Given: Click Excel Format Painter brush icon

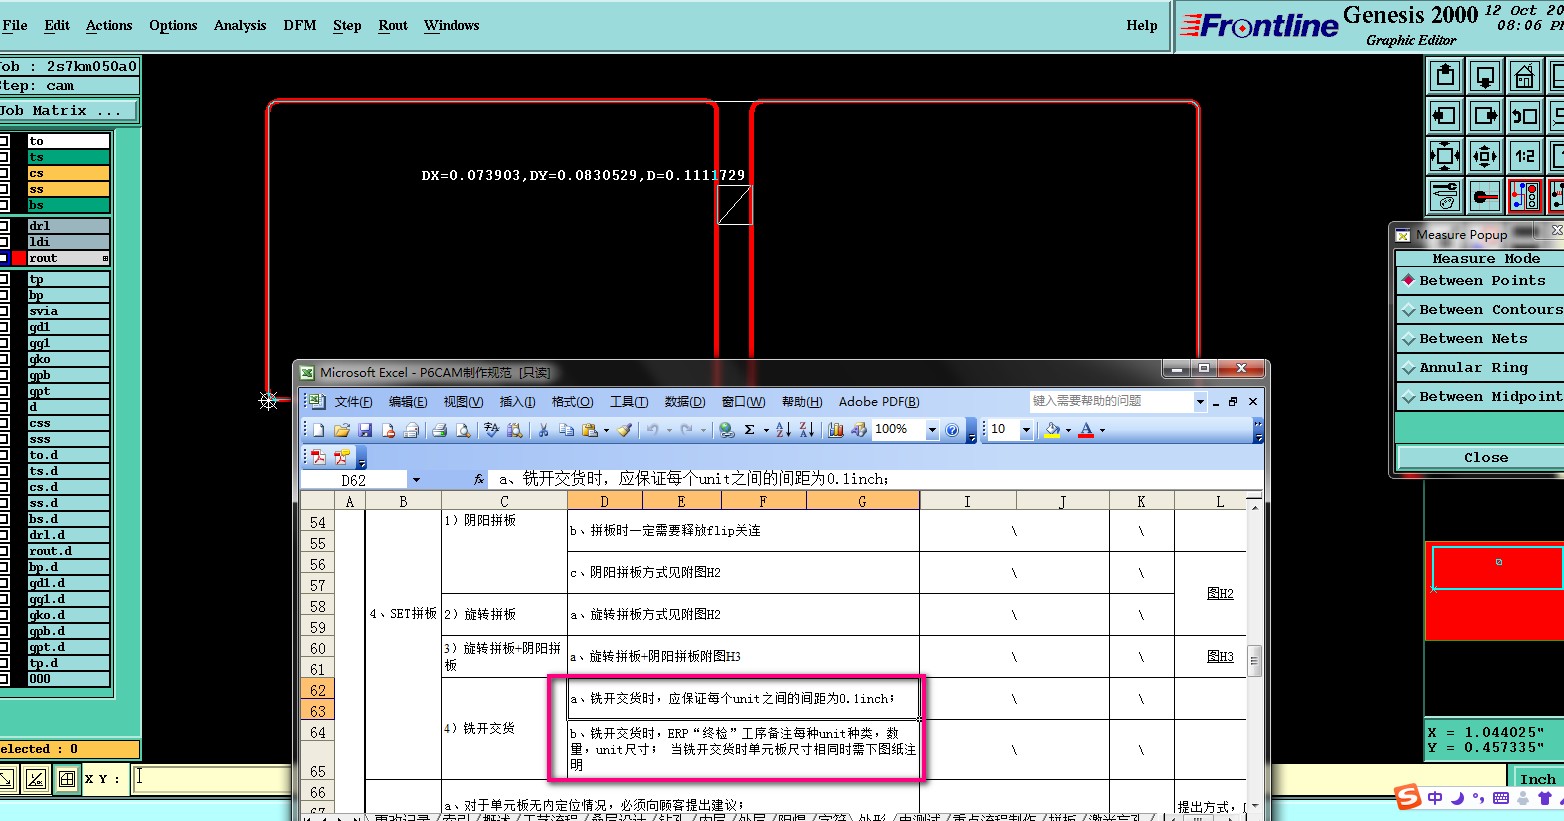Looking at the screenshot, I should point(624,430).
